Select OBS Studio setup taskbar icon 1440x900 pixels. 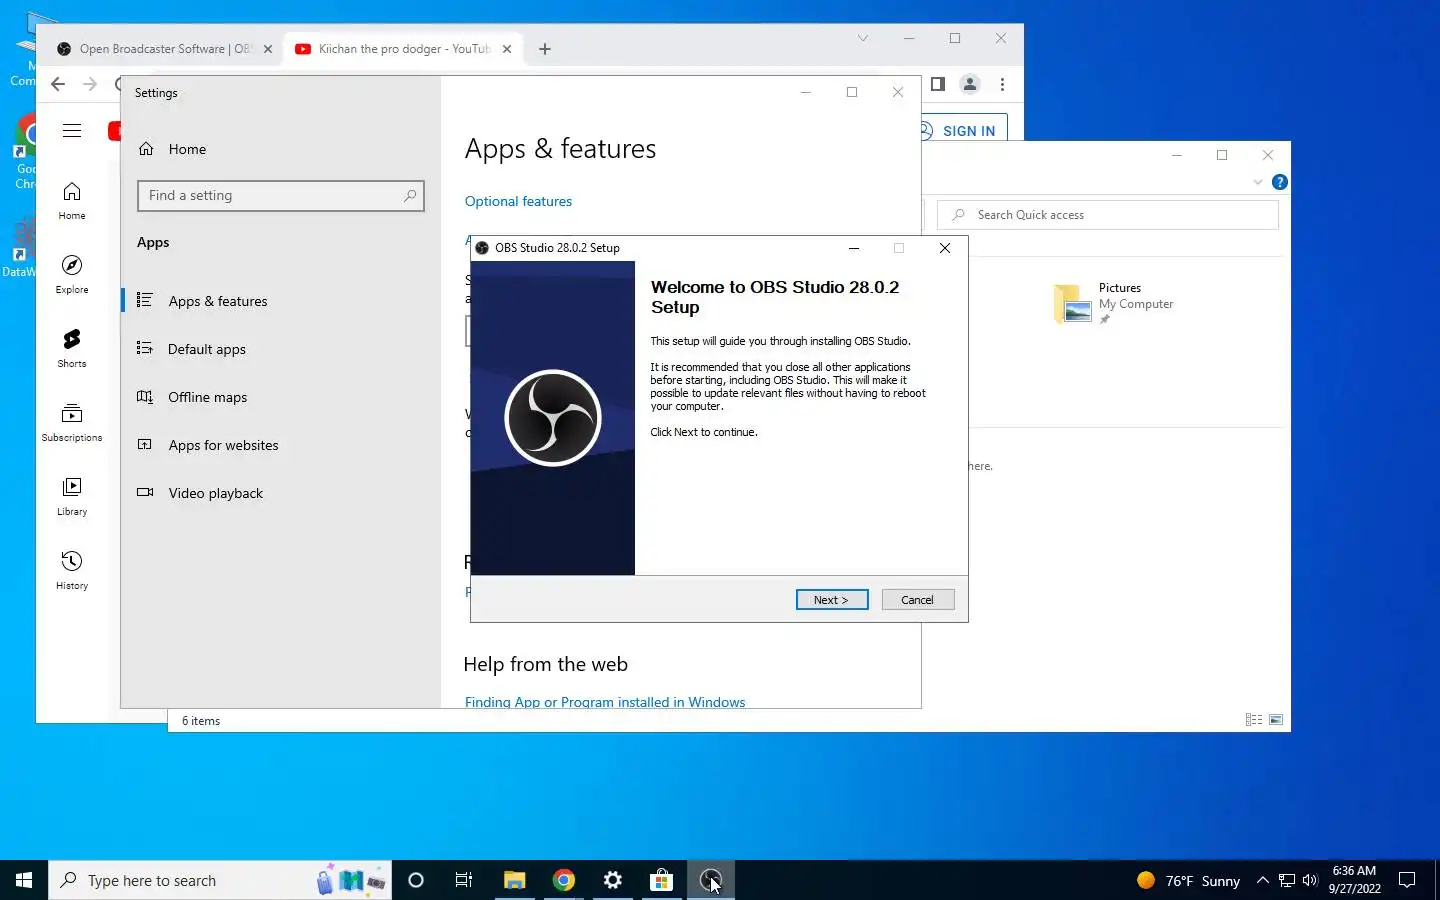click(711, 880)
